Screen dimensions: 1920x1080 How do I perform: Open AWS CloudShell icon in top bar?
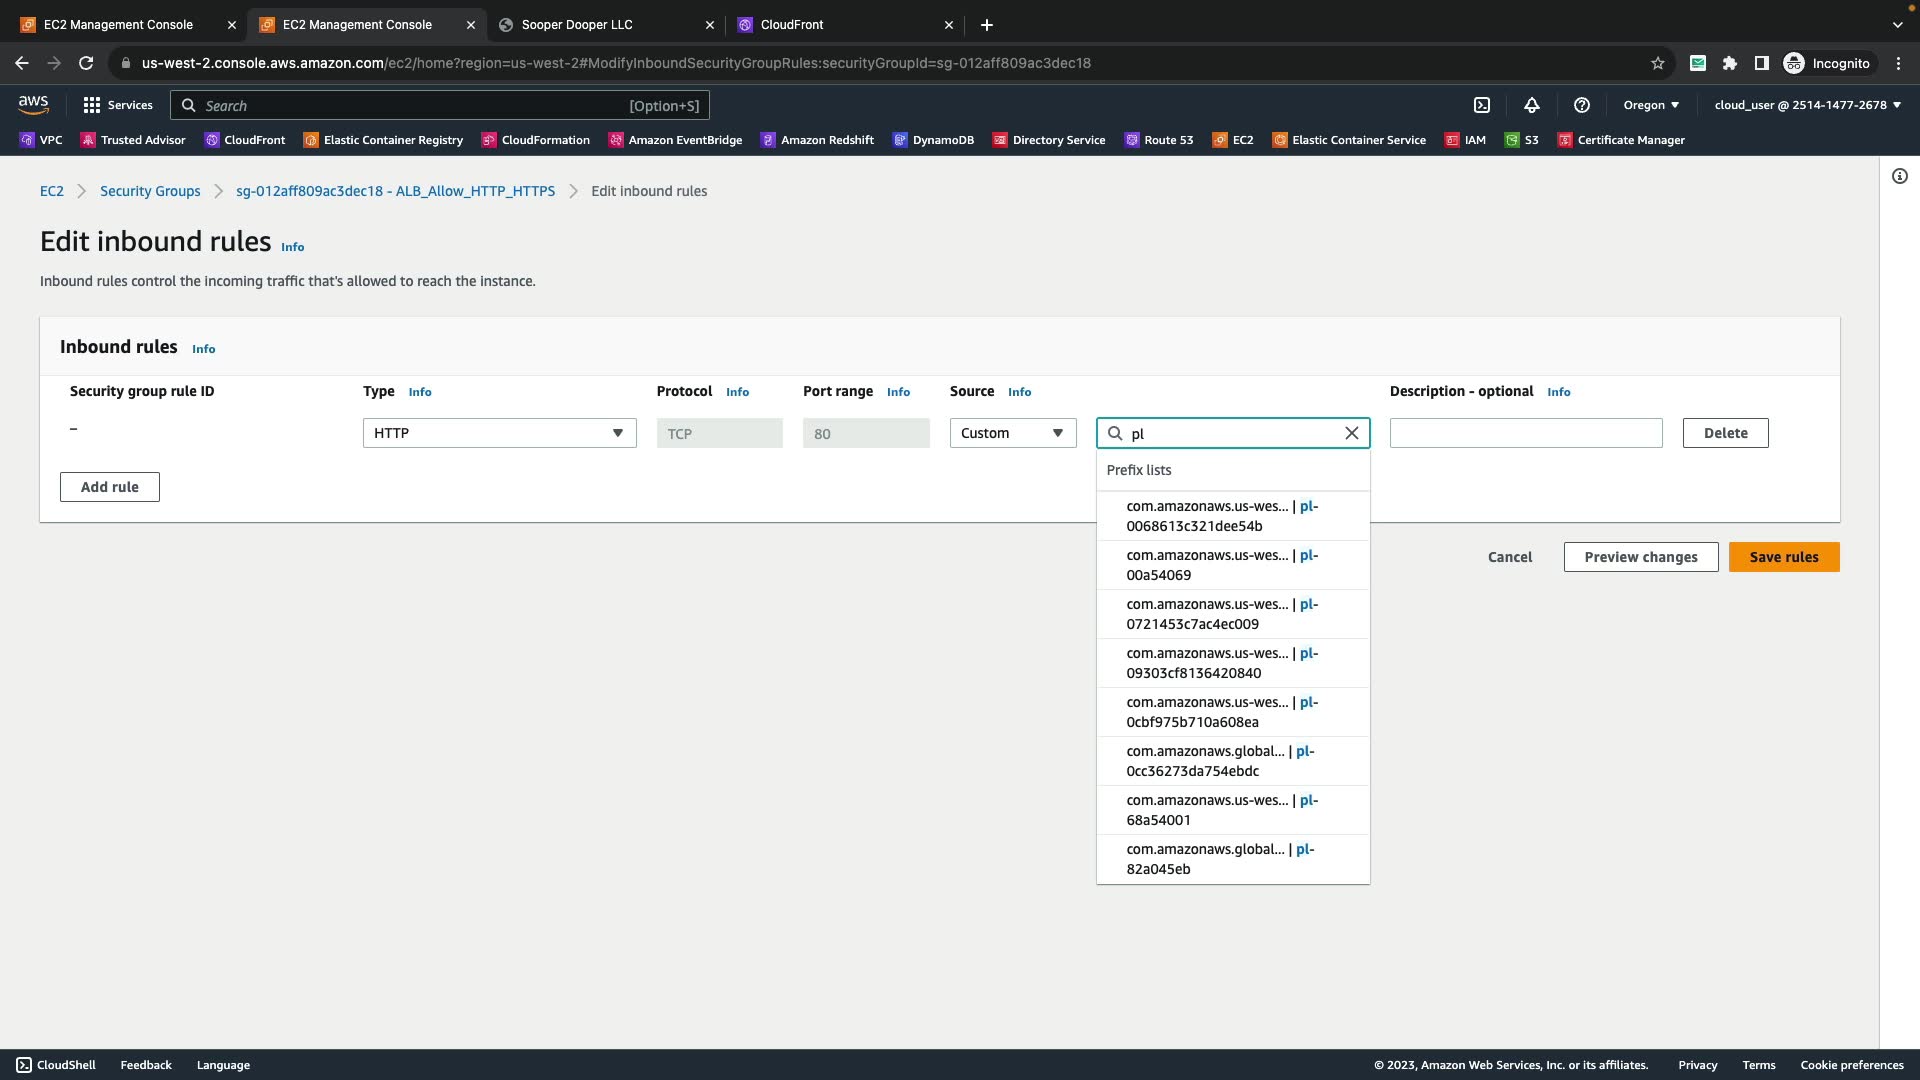pos(1482,105)
